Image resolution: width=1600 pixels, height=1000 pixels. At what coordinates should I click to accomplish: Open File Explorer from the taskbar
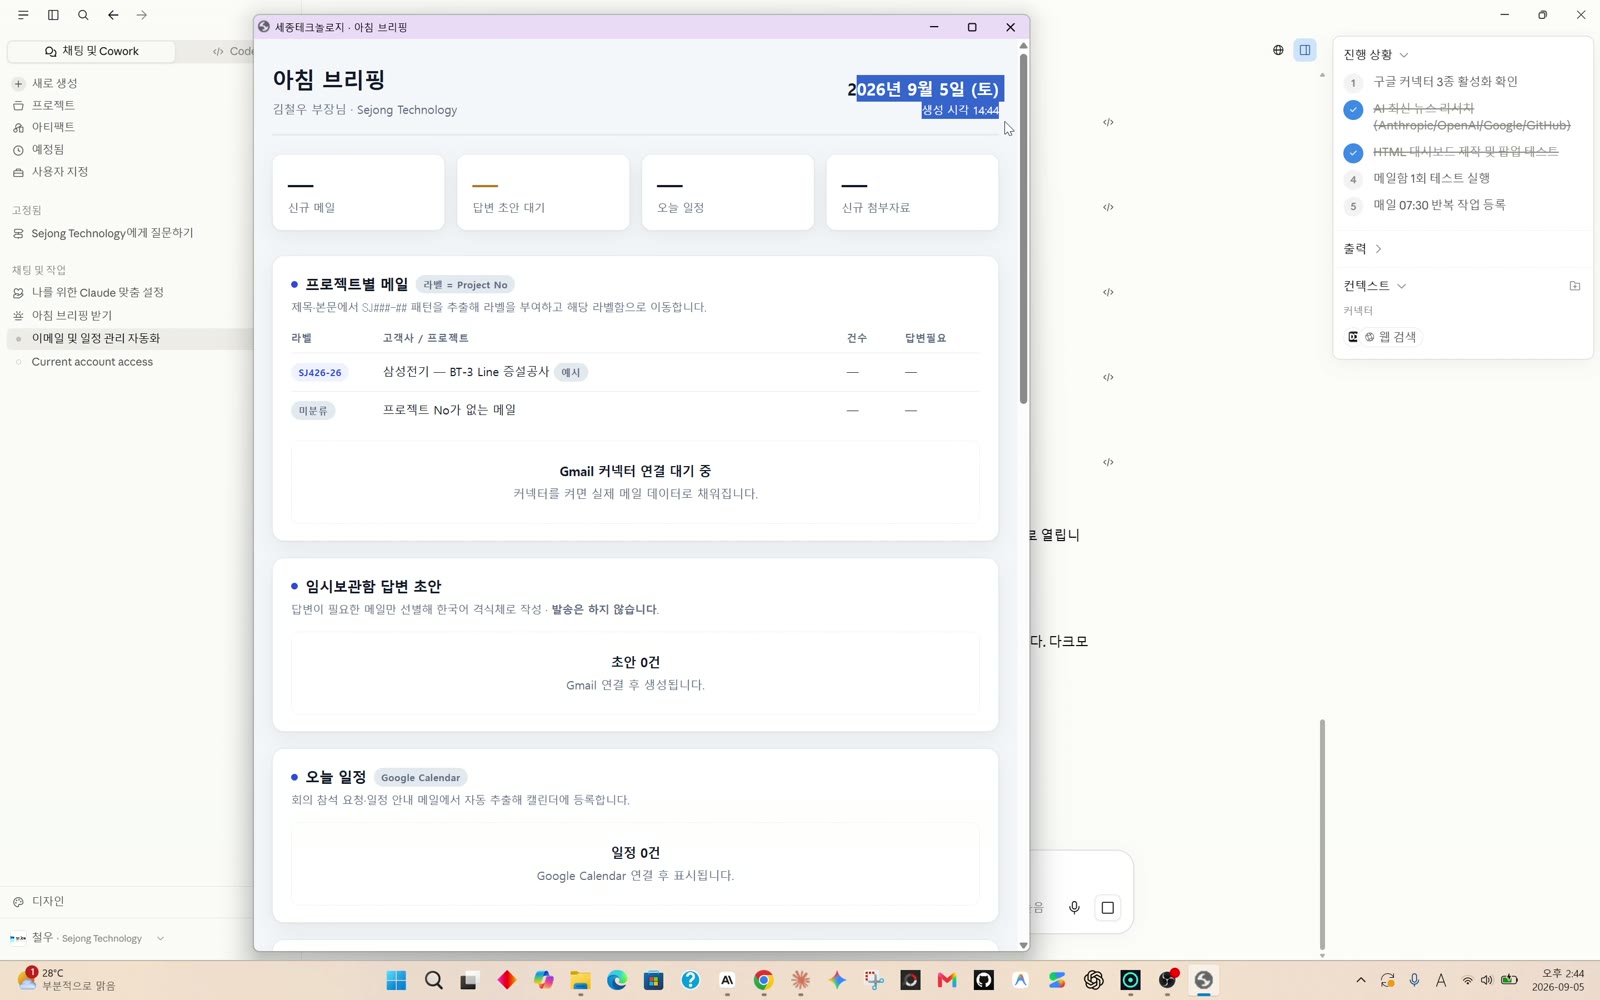click(580, 980)
